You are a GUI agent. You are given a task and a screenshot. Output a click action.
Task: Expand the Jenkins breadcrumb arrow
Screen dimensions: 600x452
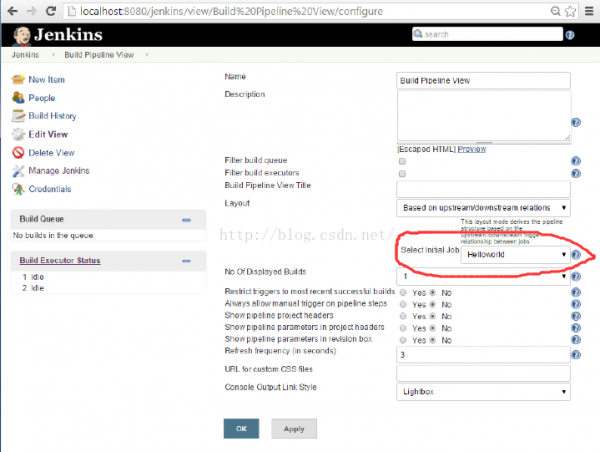53,55
